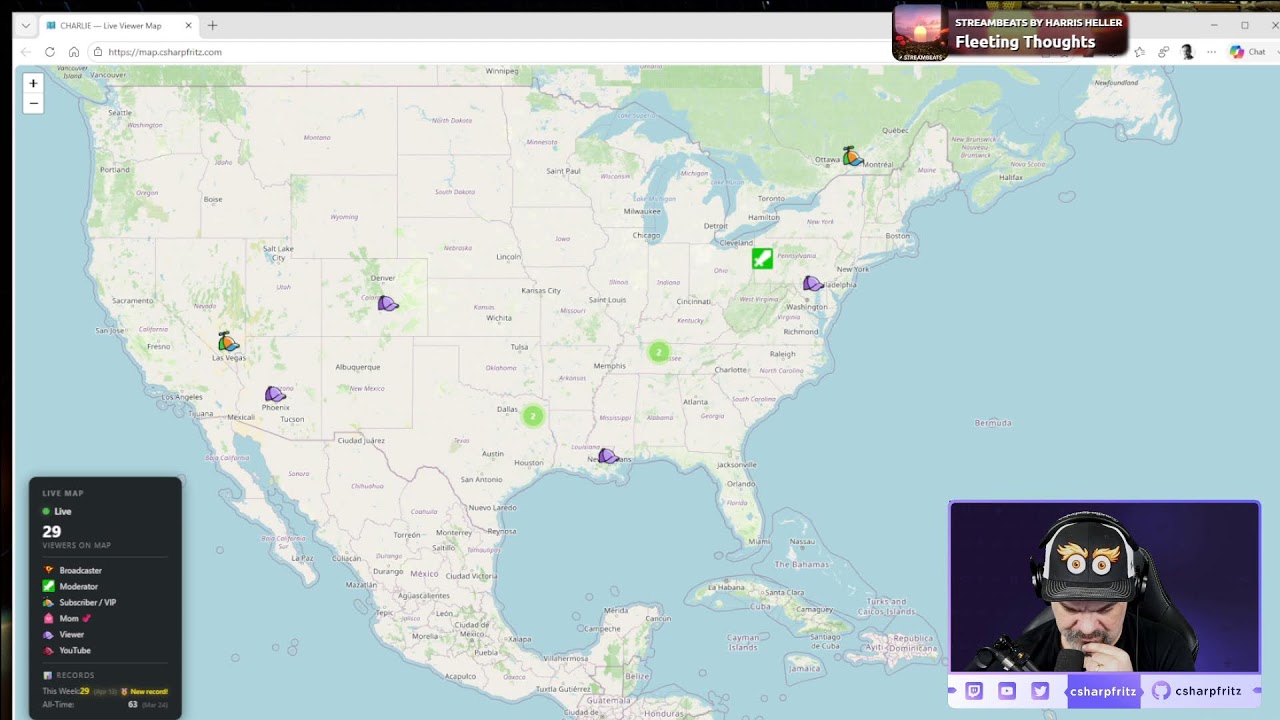Click the Moderator legend label
This screenshot has width=1280, height=720.
click(79, 586)
